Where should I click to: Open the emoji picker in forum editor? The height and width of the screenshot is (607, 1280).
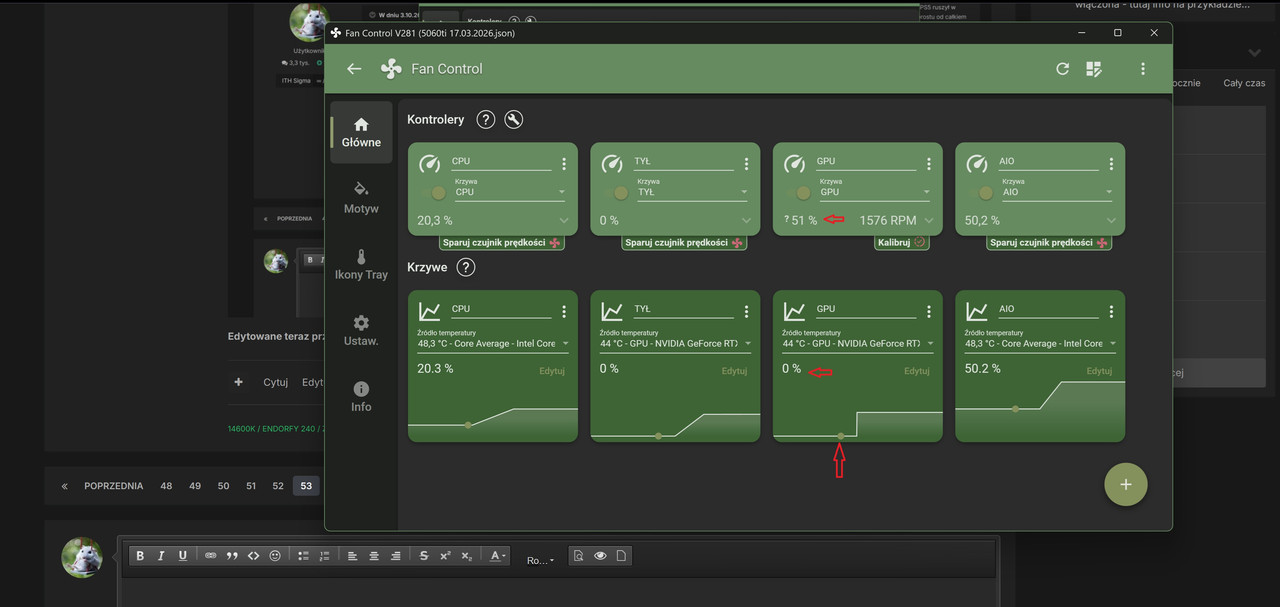[x=275, y=556]
